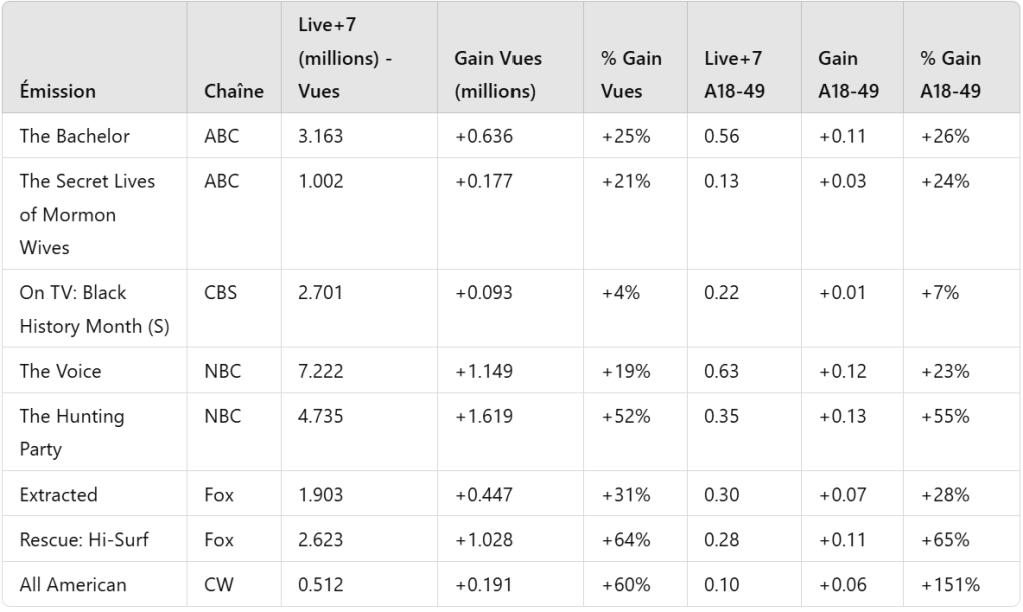Click the +151% gain value
1023x612 pixels.
tap(951, 585)
